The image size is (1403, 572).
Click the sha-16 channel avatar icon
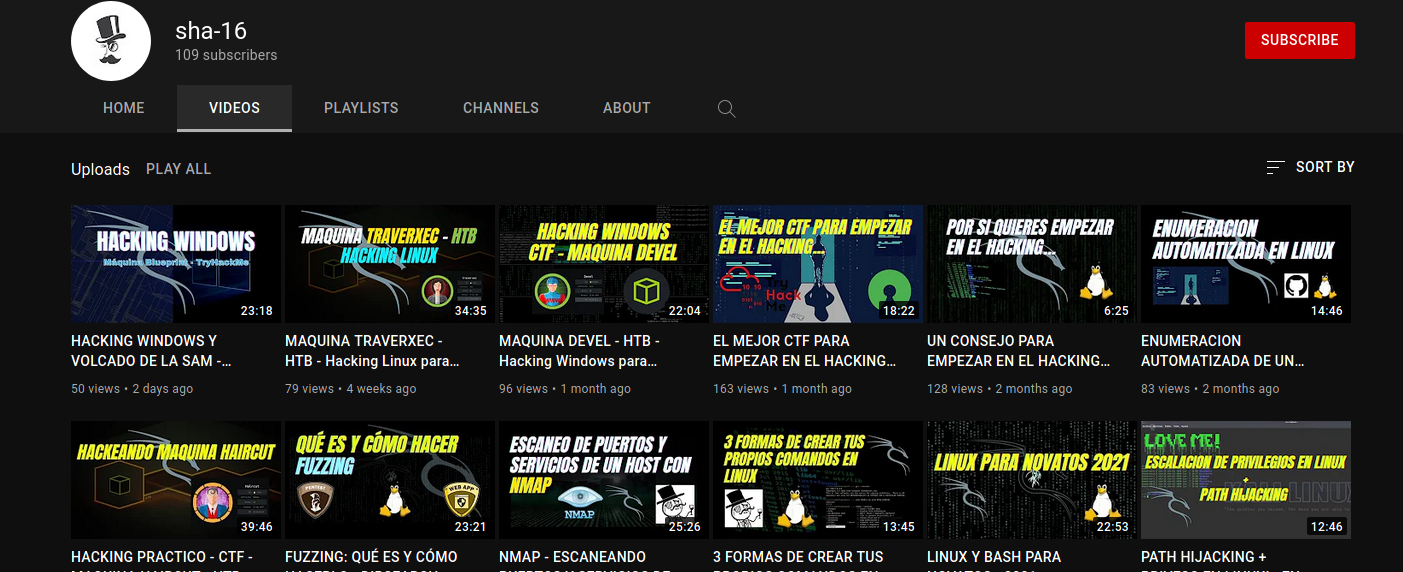click(x=110, y=41)
